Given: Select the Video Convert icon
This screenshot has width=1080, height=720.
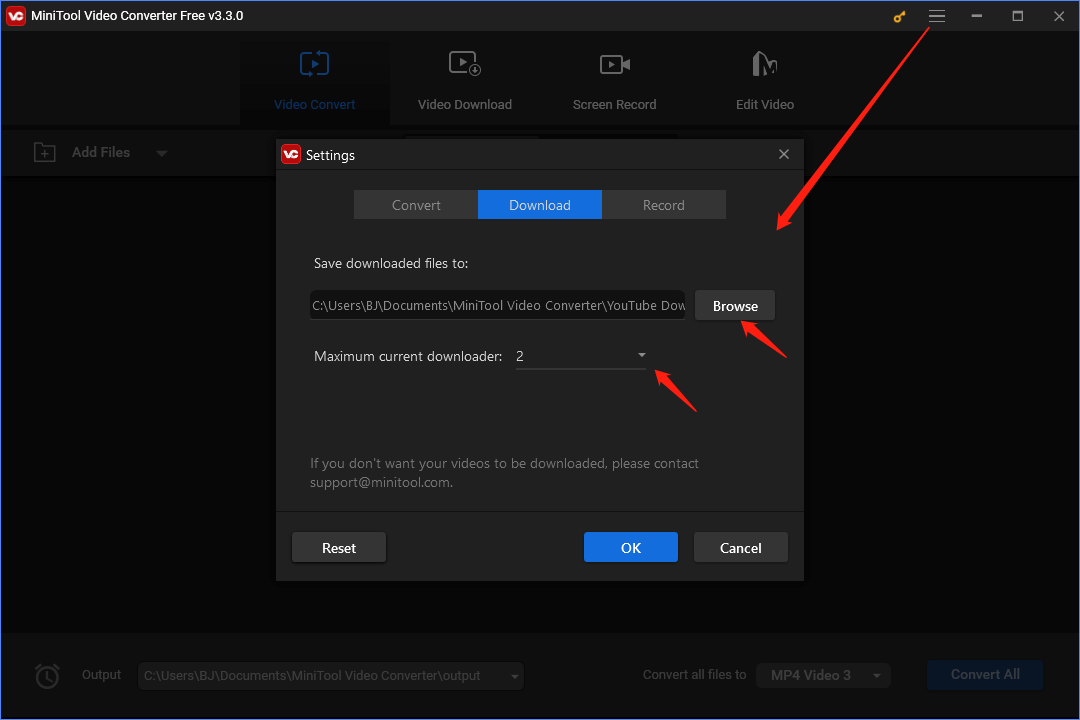Looking at the screenshot, I should click(314, 64).
